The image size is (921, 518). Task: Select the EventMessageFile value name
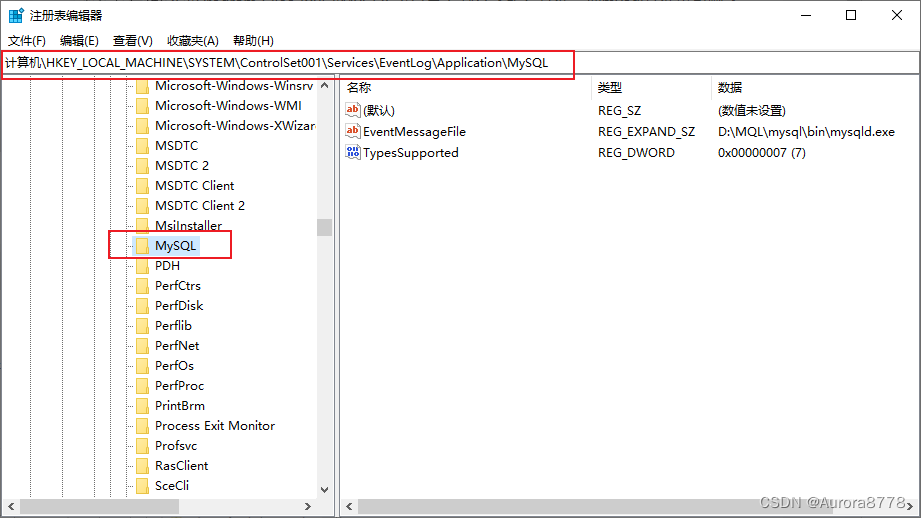pos(414,132)
